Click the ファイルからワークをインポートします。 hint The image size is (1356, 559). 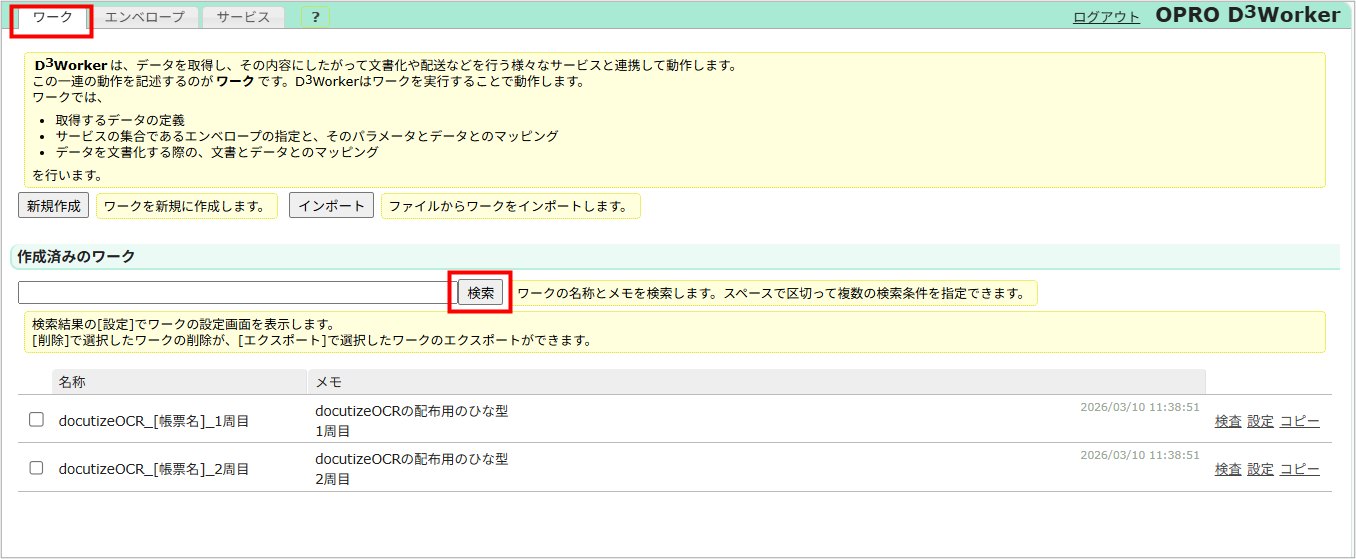(510, 206)
